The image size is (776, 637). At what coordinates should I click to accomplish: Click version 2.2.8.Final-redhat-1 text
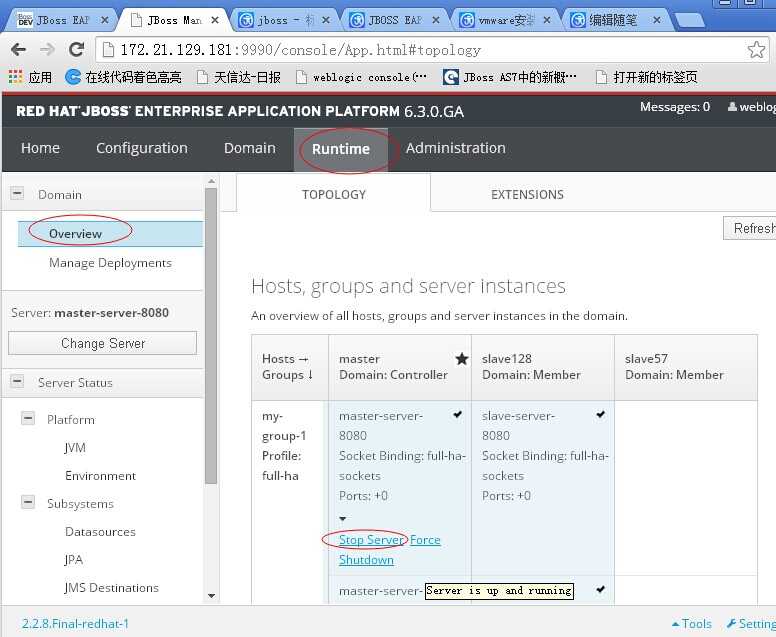click(x=75, y=624)
